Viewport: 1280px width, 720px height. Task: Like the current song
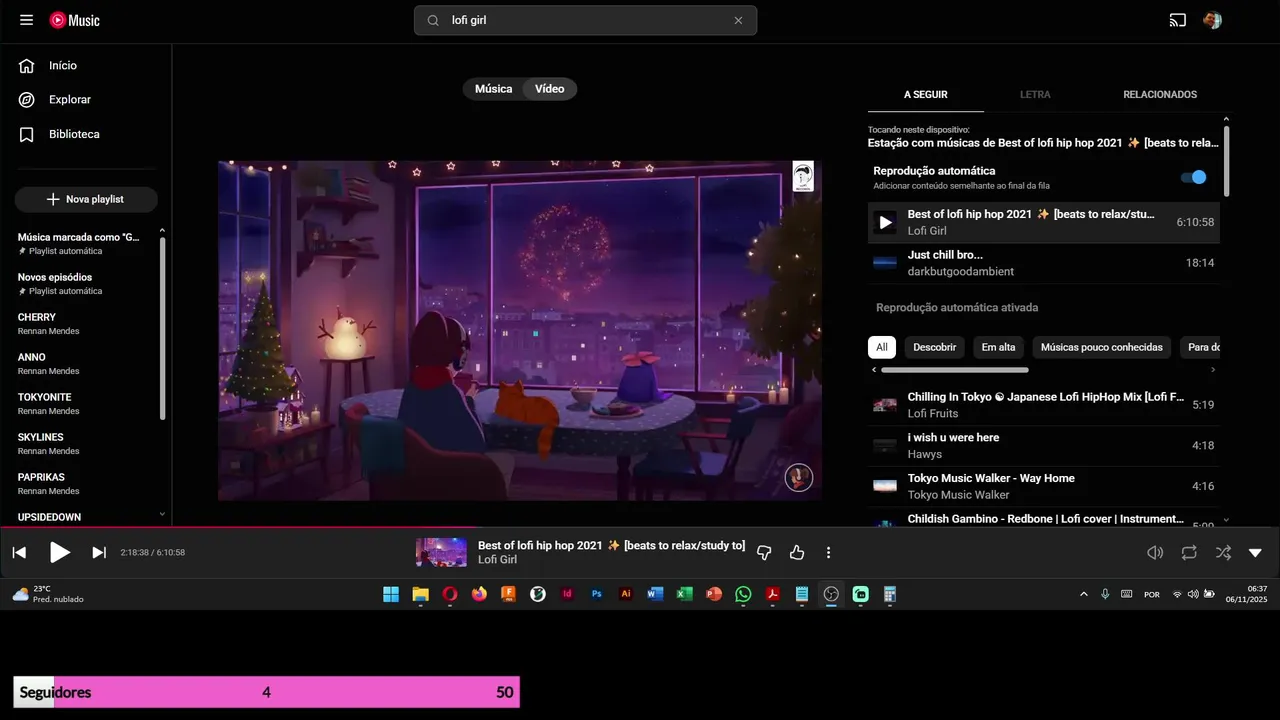[797, 552]
